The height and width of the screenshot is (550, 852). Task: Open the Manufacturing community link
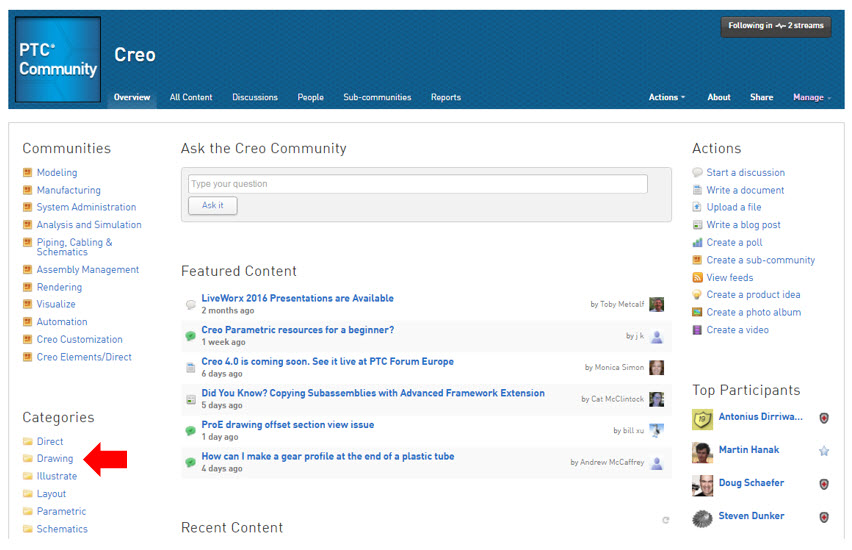pyautogui.click(x=68, y=190)
